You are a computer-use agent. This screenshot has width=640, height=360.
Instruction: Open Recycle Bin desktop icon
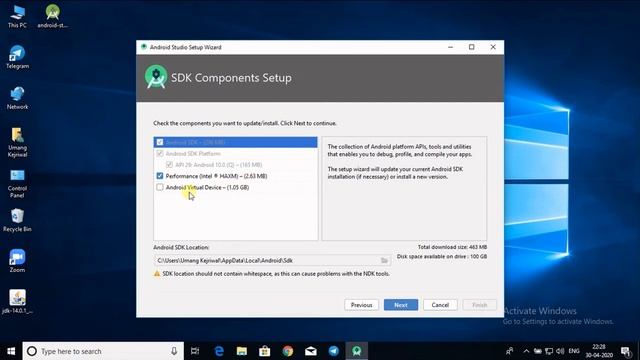(17, 220)
